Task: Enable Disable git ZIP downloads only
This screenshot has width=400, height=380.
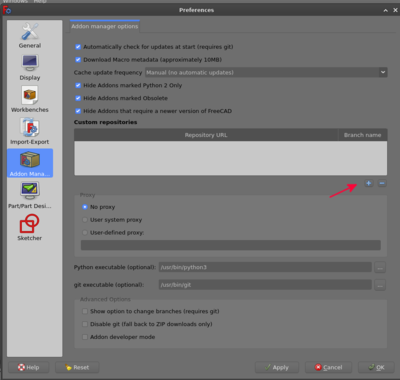Action: click(x=85, y=324)
